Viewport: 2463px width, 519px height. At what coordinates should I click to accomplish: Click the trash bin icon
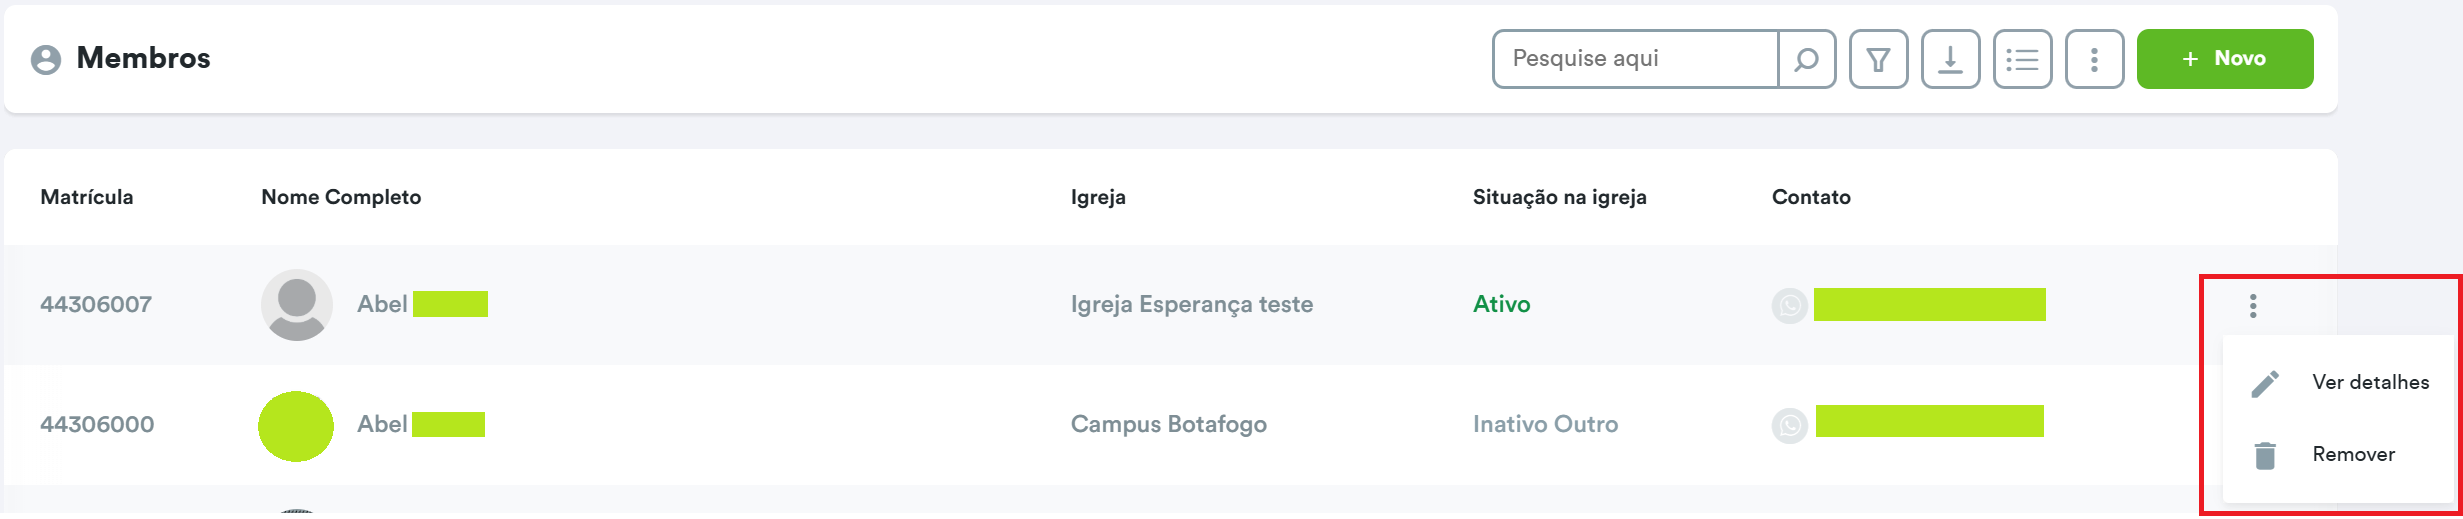pyautogui.click(x=2265, y=455)
